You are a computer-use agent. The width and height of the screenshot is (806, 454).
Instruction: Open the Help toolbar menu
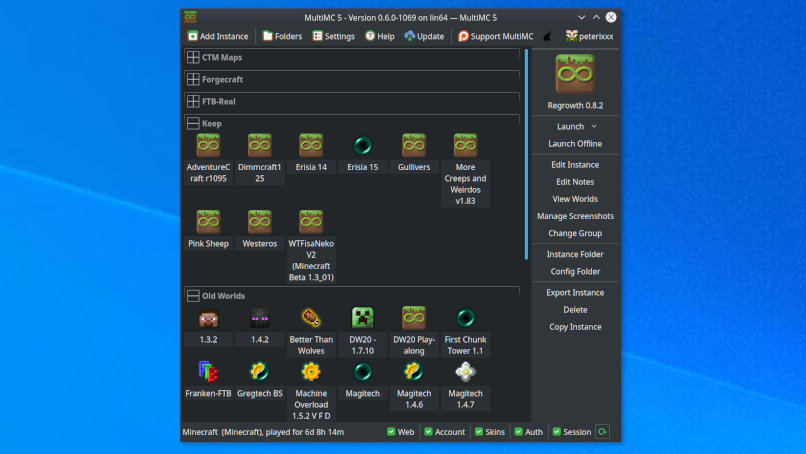pyautogui.click(x=380, y=36)
